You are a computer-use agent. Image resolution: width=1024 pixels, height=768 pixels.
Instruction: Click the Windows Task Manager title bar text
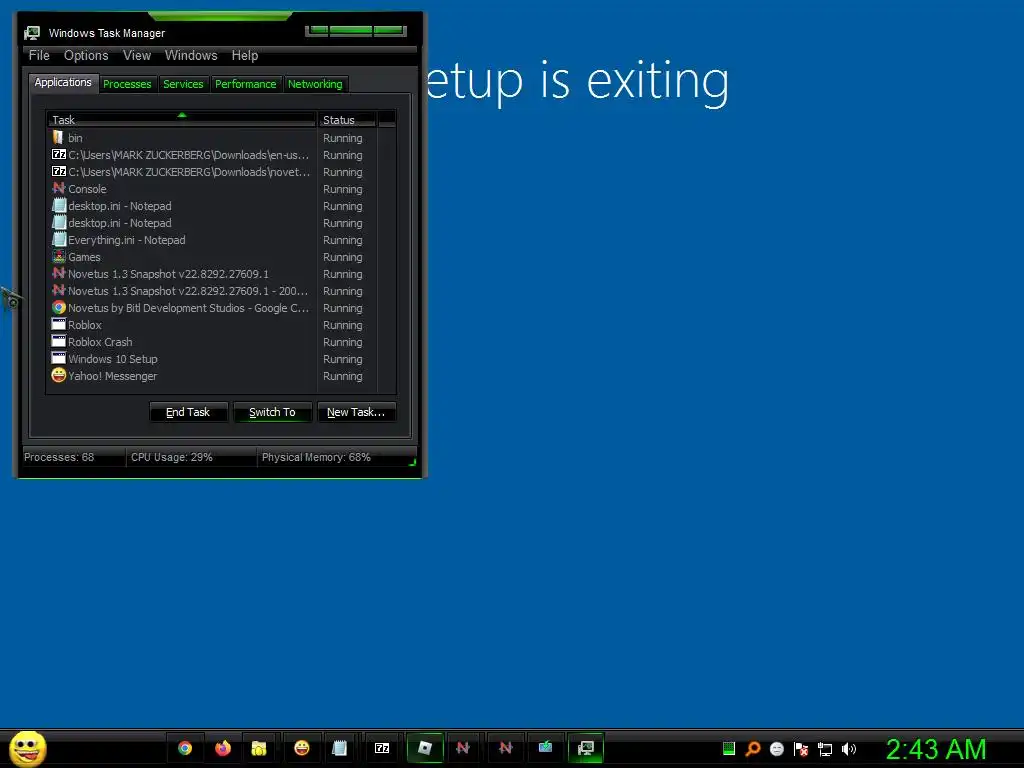107,33
